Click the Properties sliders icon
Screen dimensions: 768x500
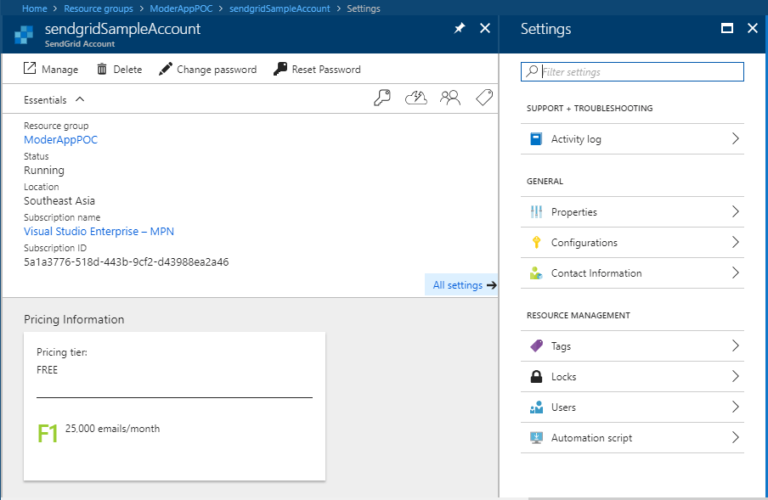536,212
